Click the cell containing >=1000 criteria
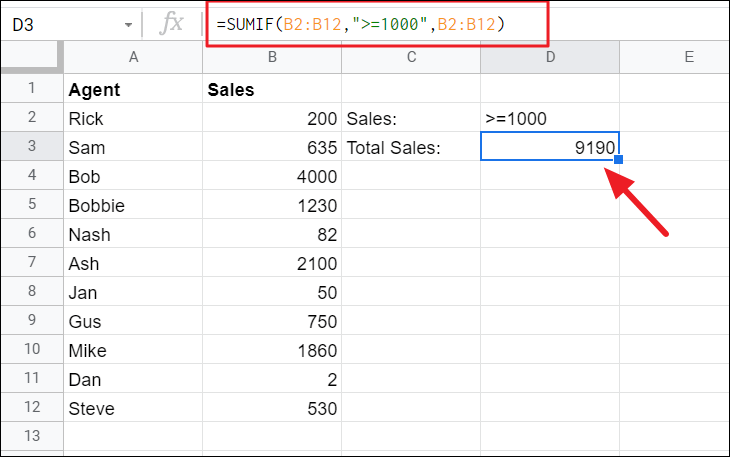The height and width of the screenshot is (457, 730). 550,118
